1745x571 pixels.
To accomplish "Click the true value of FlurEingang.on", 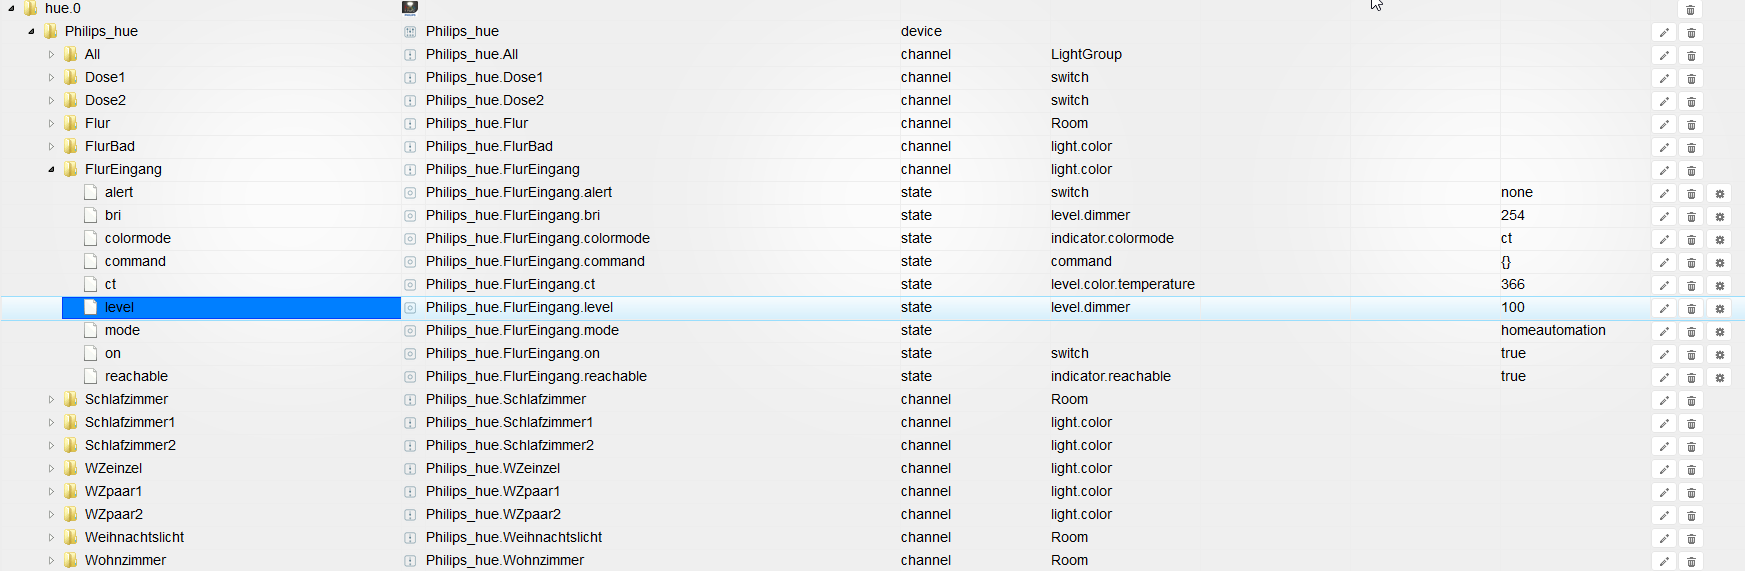I will coord(1513,353).
